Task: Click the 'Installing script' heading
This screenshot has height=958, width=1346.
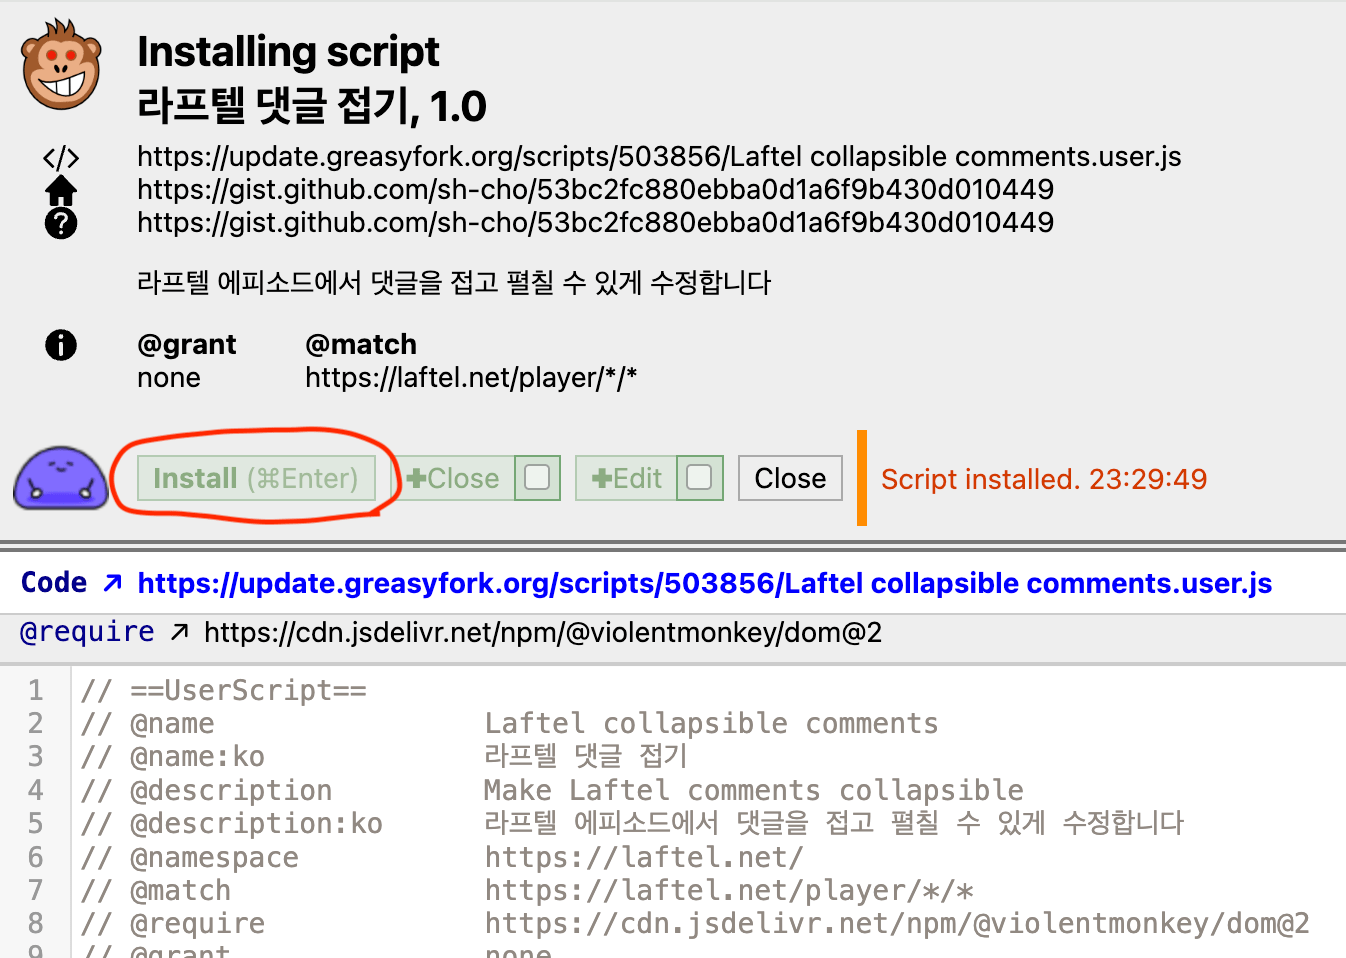Action: (288, 51)
